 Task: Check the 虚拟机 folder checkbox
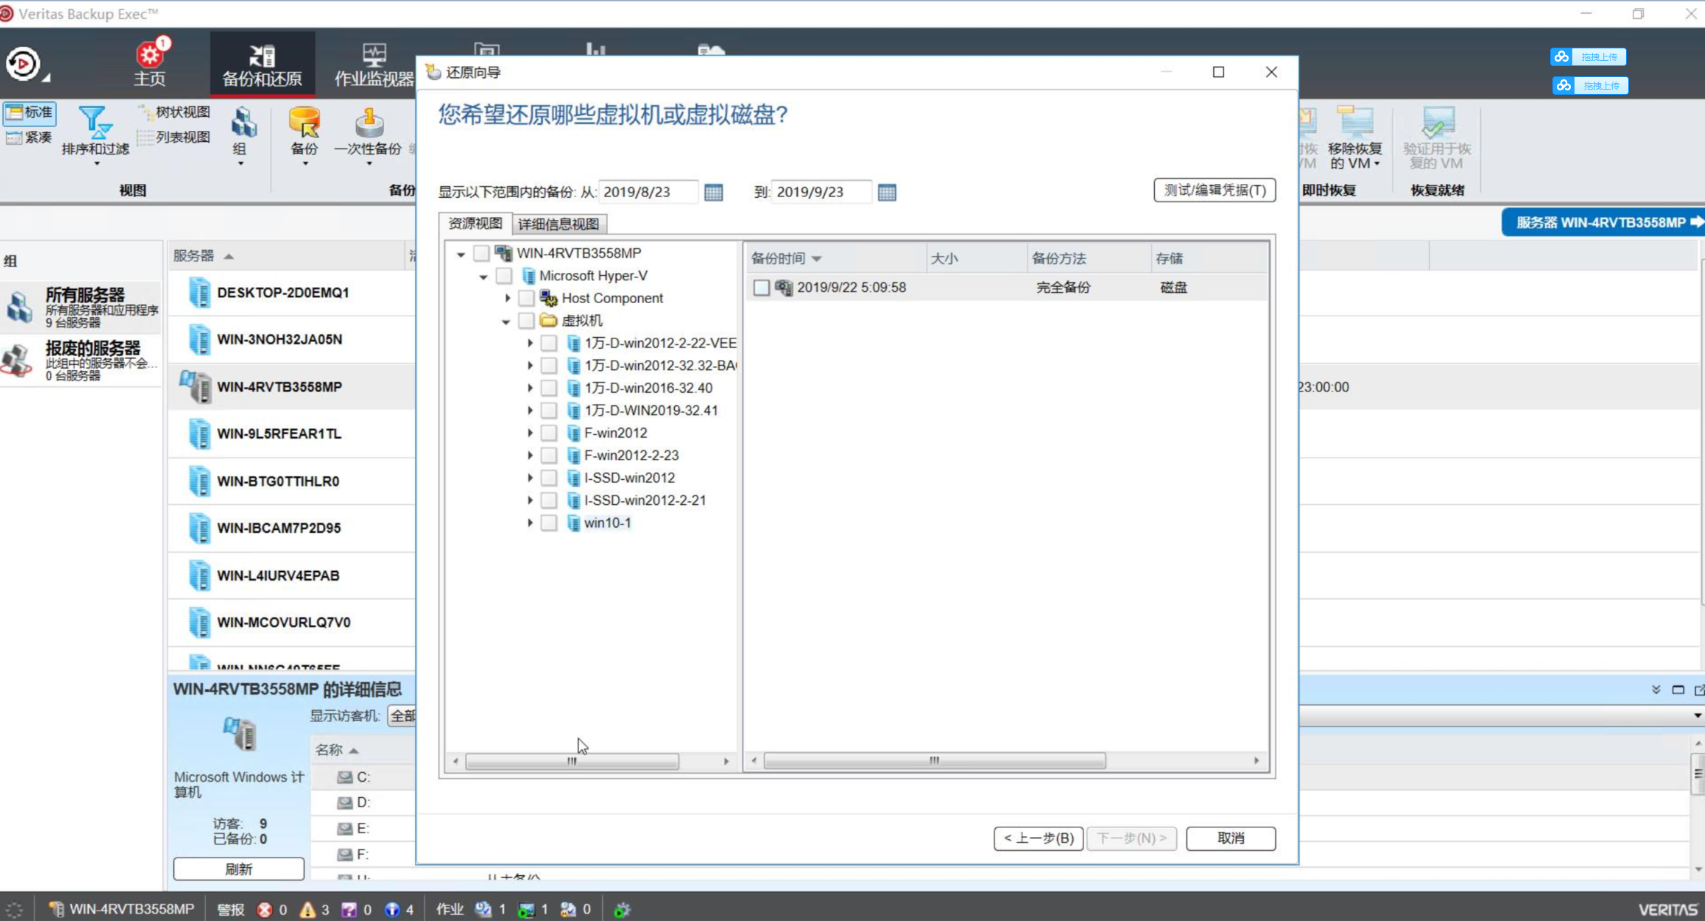click(x=526, y=321)
